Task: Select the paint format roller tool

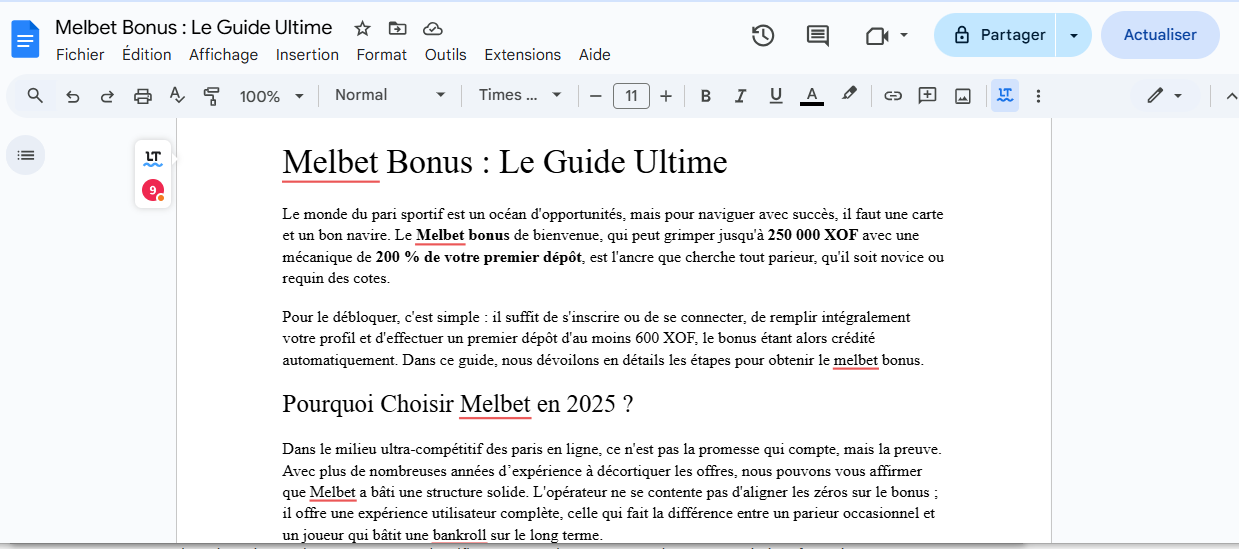Action: [211, 96]
